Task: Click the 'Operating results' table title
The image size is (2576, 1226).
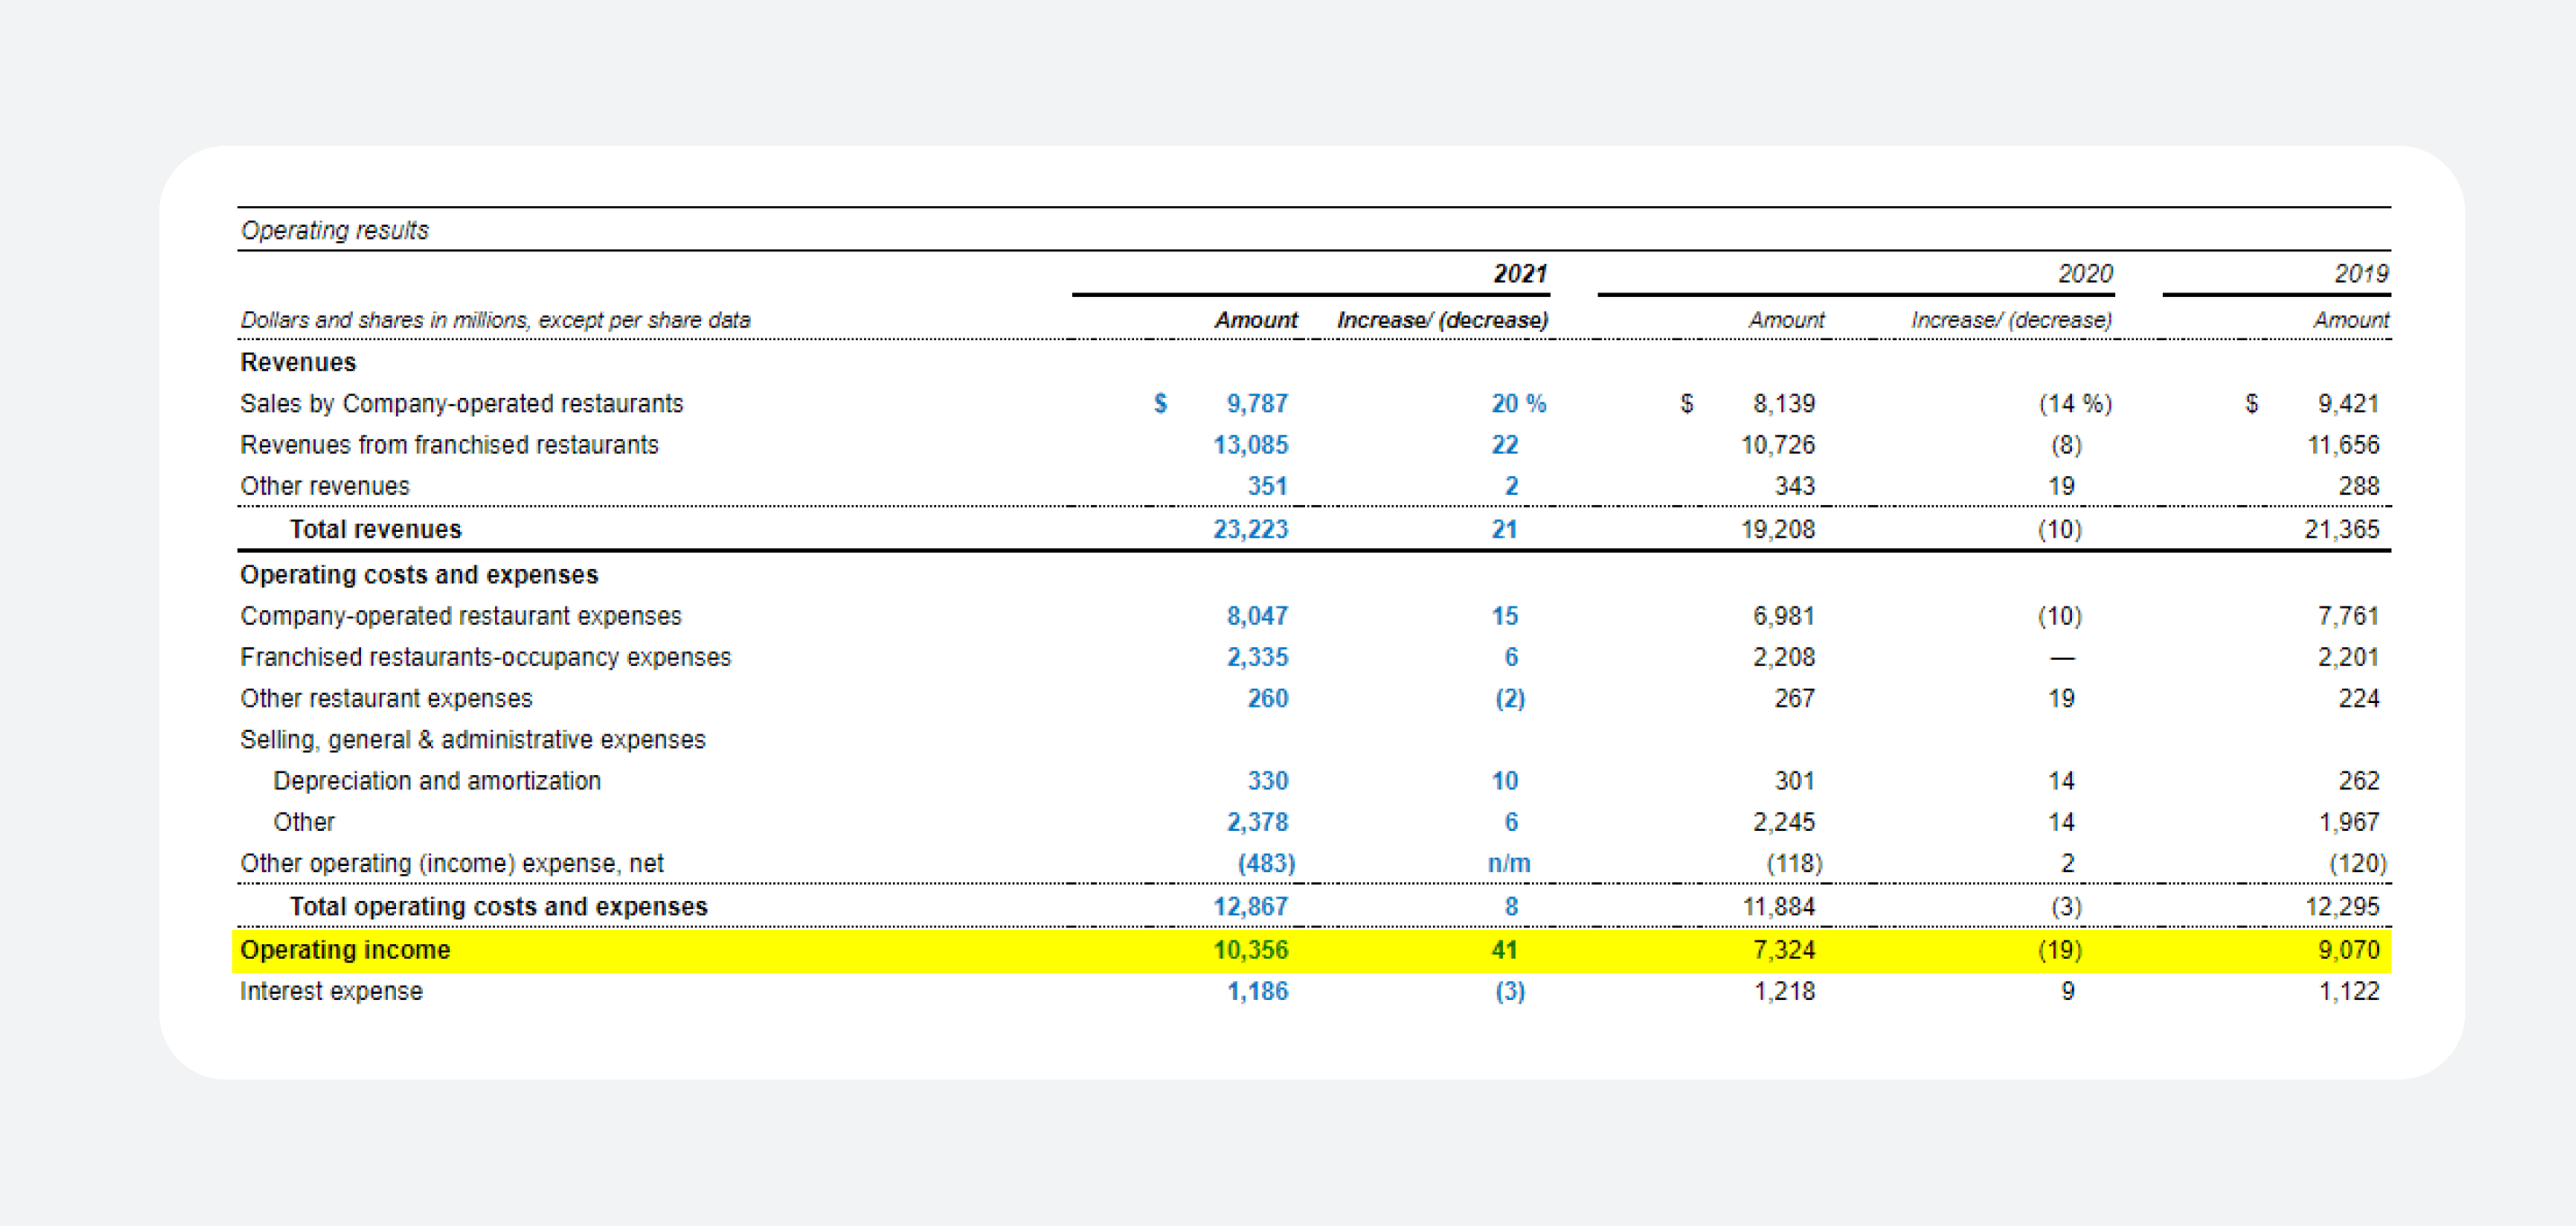Action: 335,230
